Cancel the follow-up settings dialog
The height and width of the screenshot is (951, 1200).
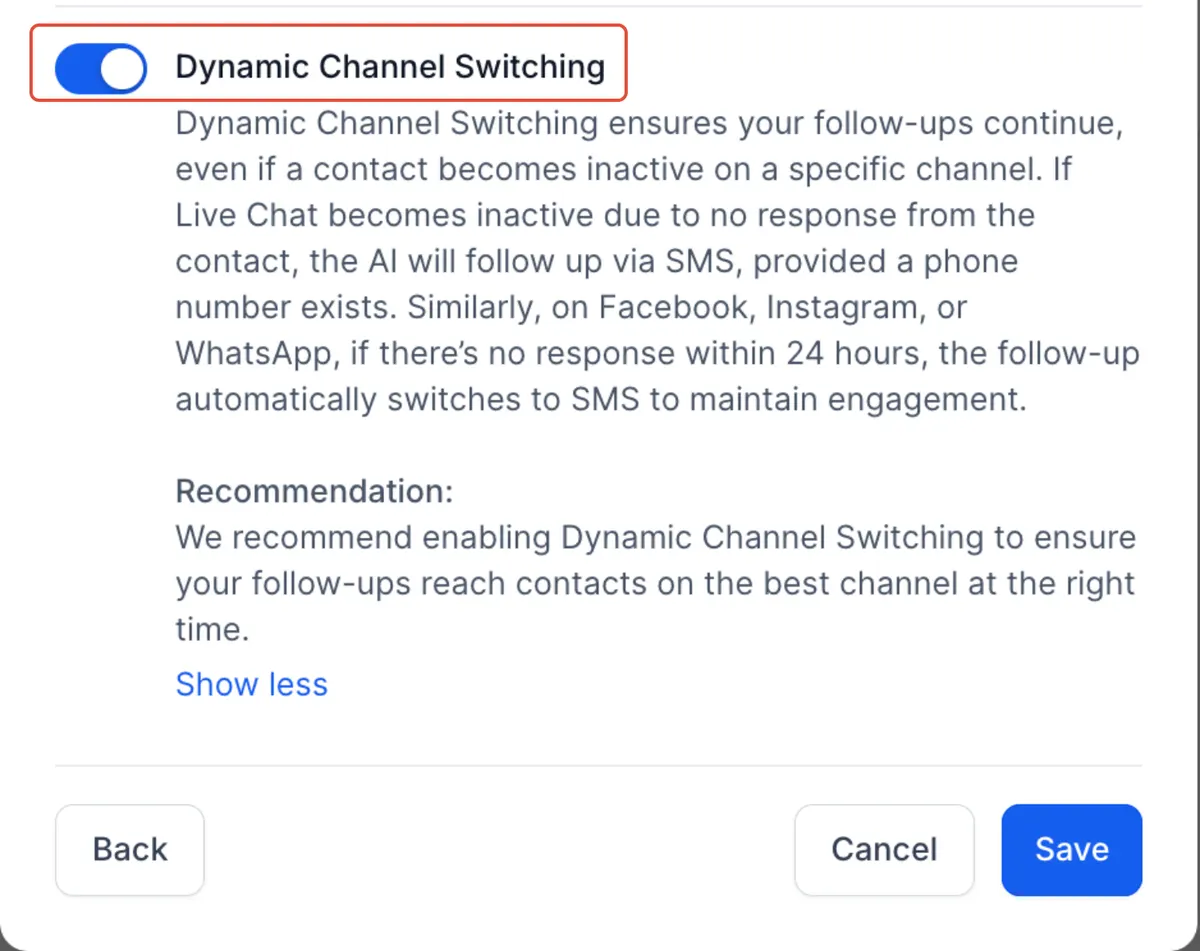[x=884, y=850]
